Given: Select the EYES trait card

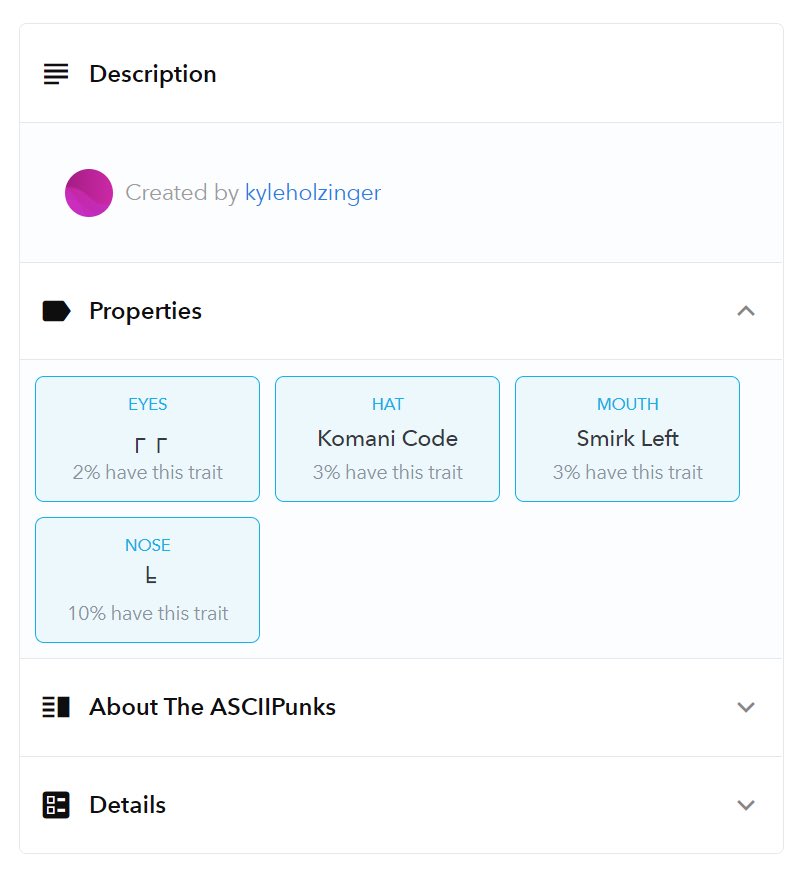Looking at the screenshot, I should [148, 439].
